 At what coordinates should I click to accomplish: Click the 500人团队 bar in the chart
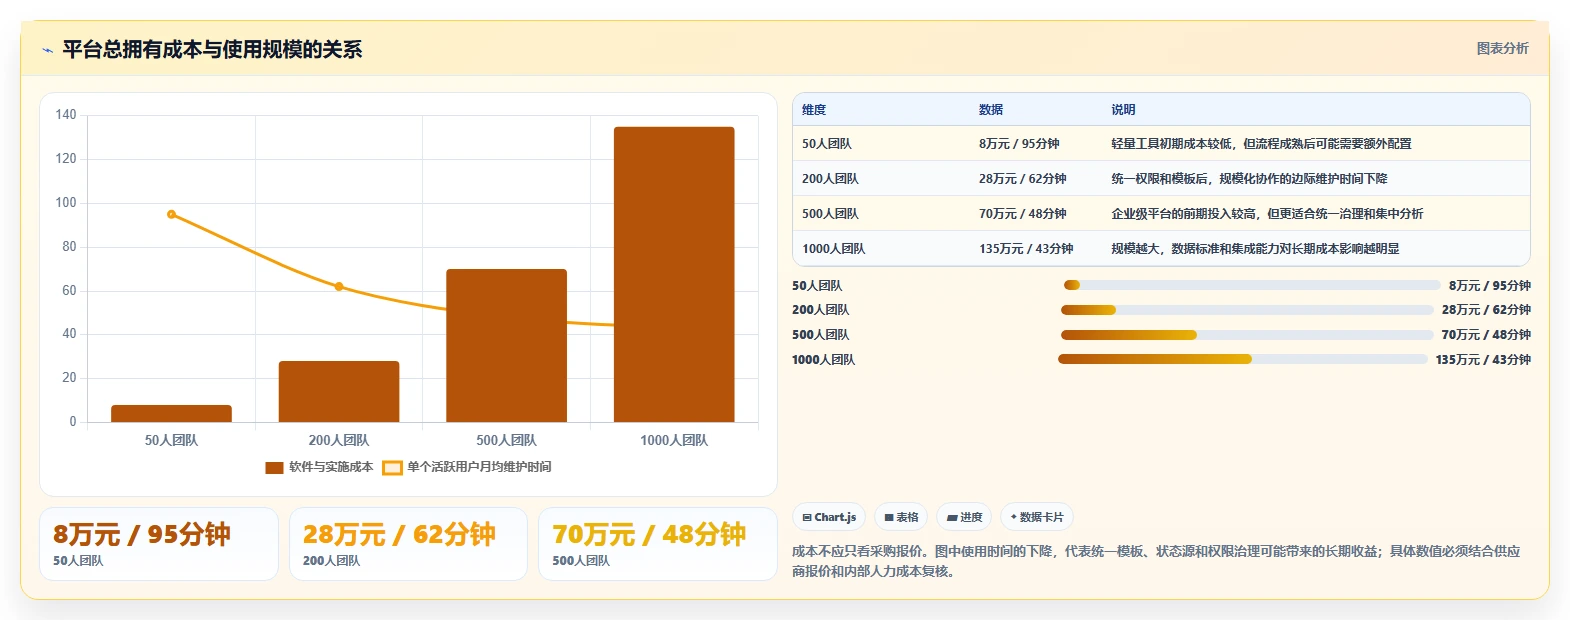(506, 345)
